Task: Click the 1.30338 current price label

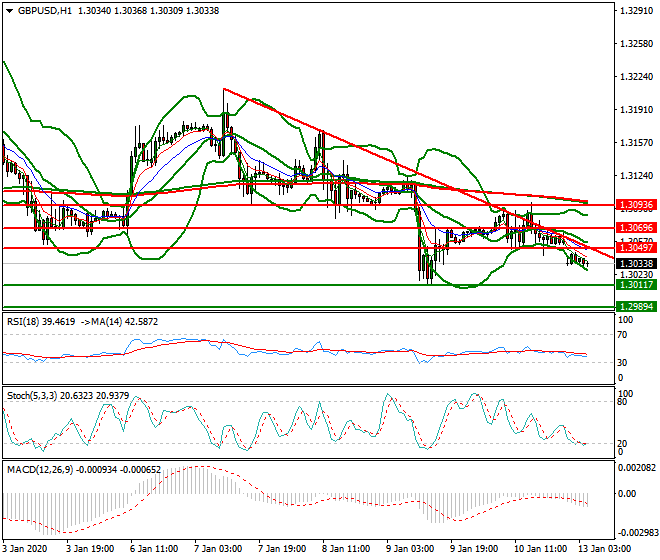Action: 636,264
